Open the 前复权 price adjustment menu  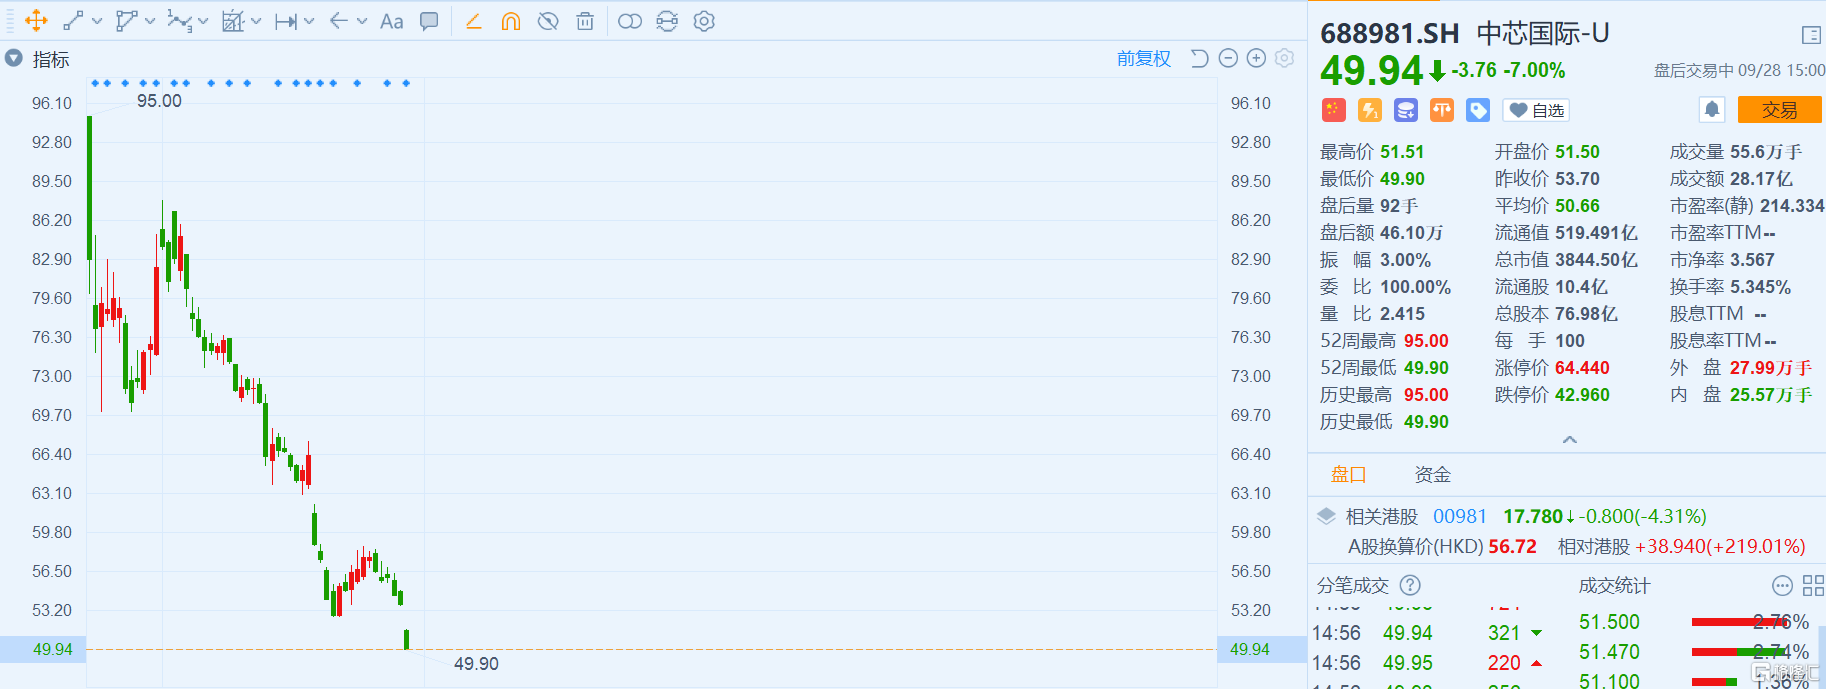[1144, 59]
